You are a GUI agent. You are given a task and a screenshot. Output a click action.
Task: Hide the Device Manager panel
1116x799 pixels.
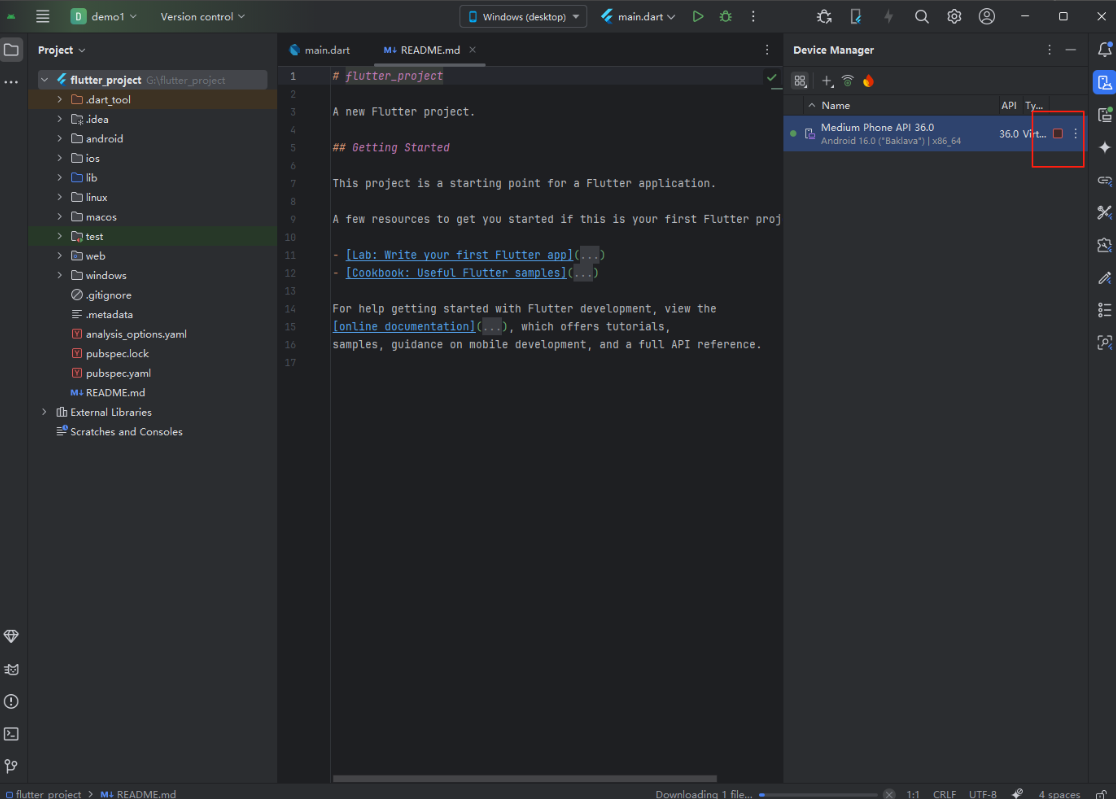pos(1070,50)
